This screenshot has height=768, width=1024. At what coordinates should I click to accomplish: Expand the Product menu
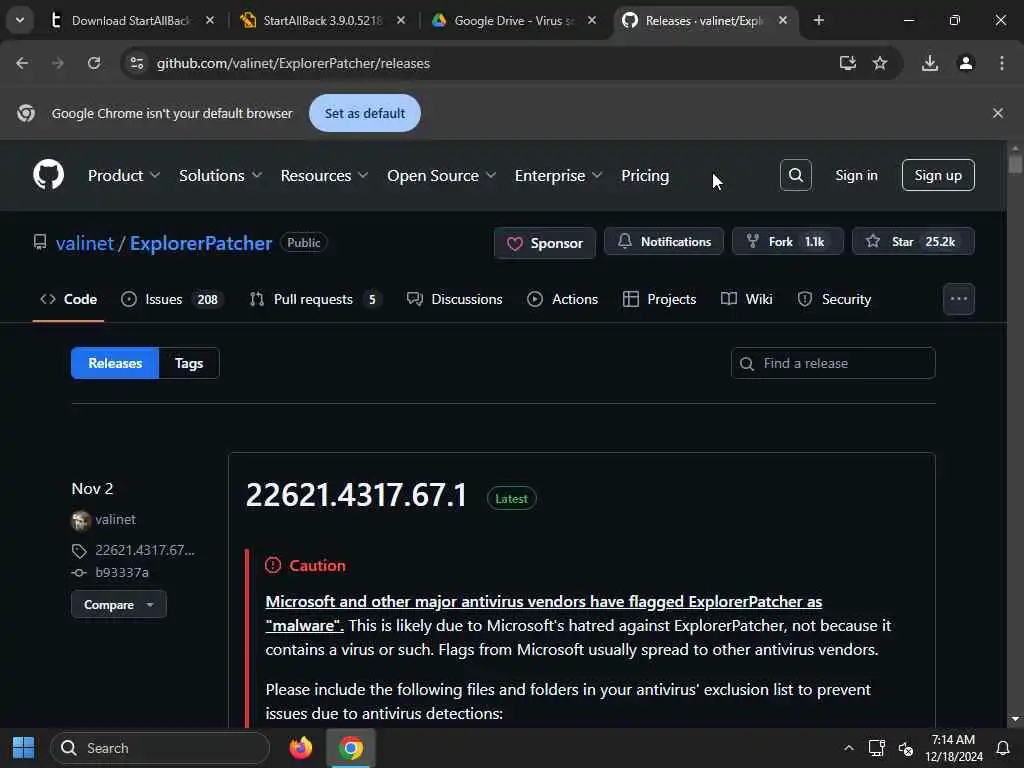[x=123, y=176]
